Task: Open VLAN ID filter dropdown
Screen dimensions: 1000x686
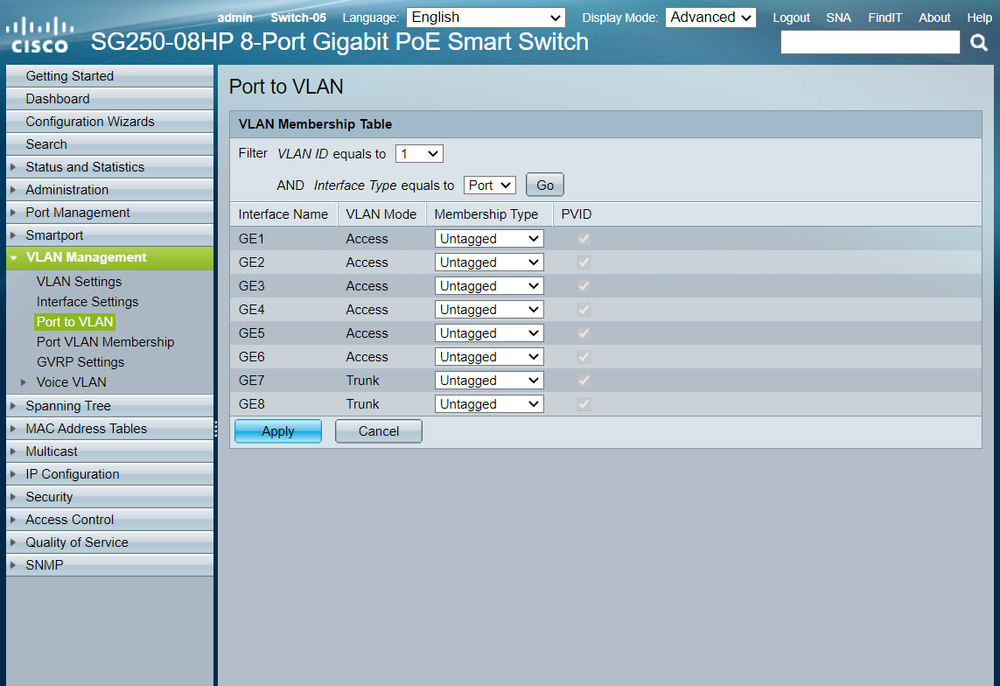Action: tap(419, 154)
